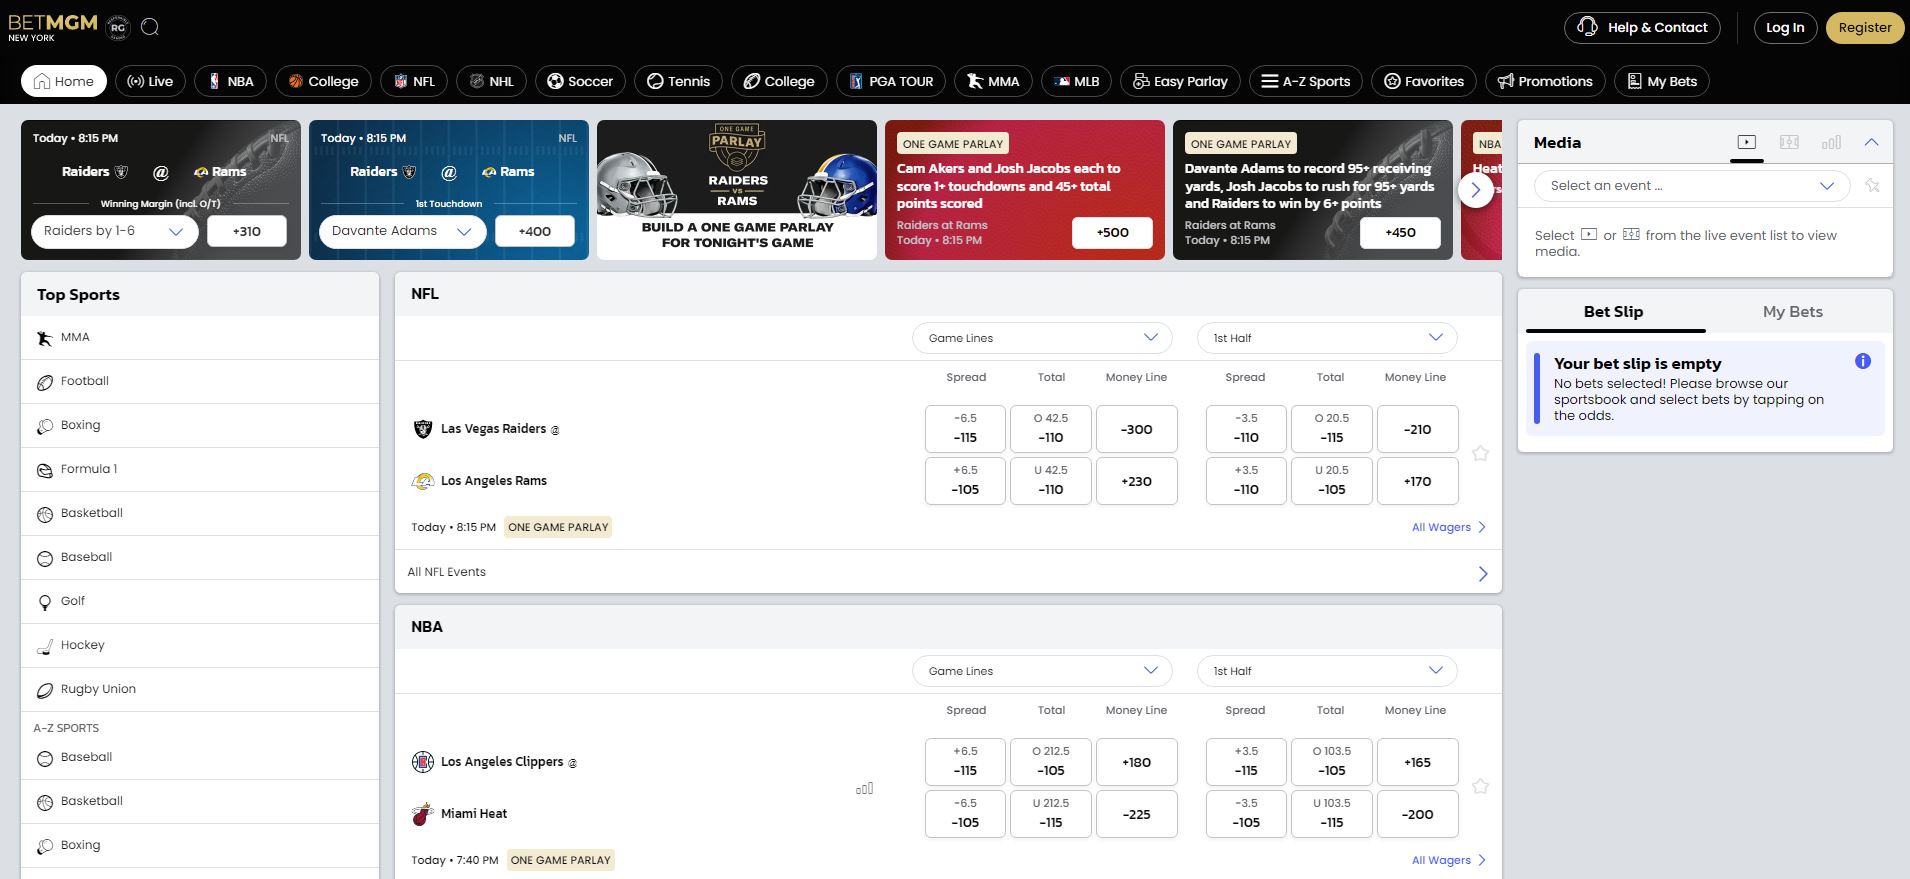Open the Raiders by 1-6 winning margin dropdown

coord(115,231)
